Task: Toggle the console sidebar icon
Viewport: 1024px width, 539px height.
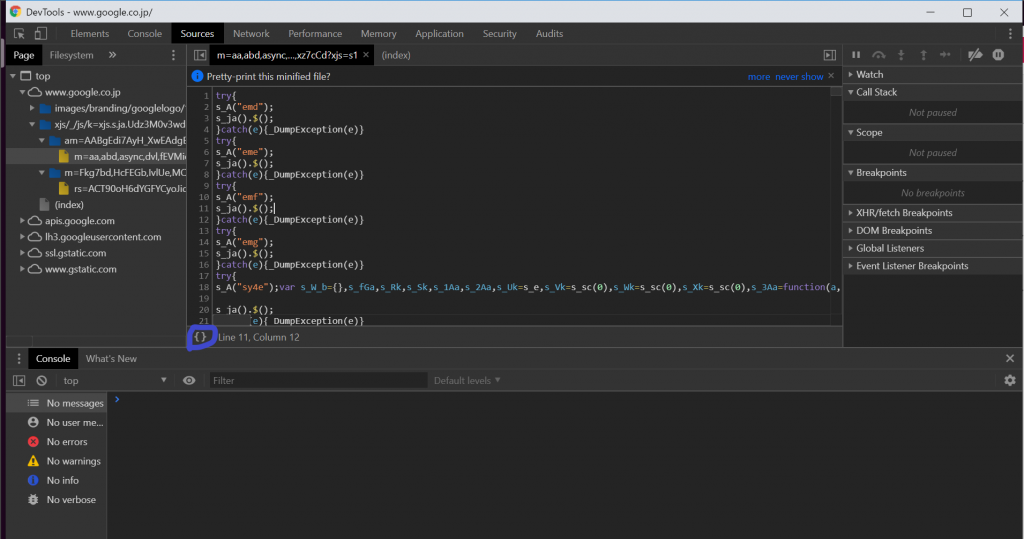Action: 19,380
